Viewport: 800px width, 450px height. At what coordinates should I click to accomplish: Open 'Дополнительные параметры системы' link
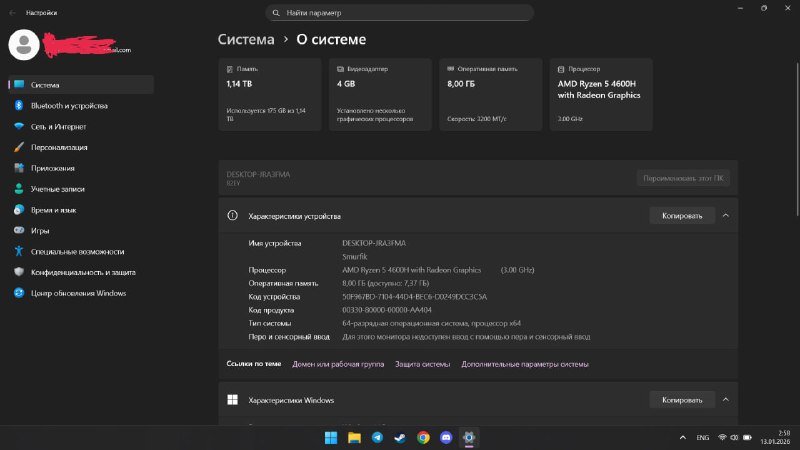click(525, 364)
